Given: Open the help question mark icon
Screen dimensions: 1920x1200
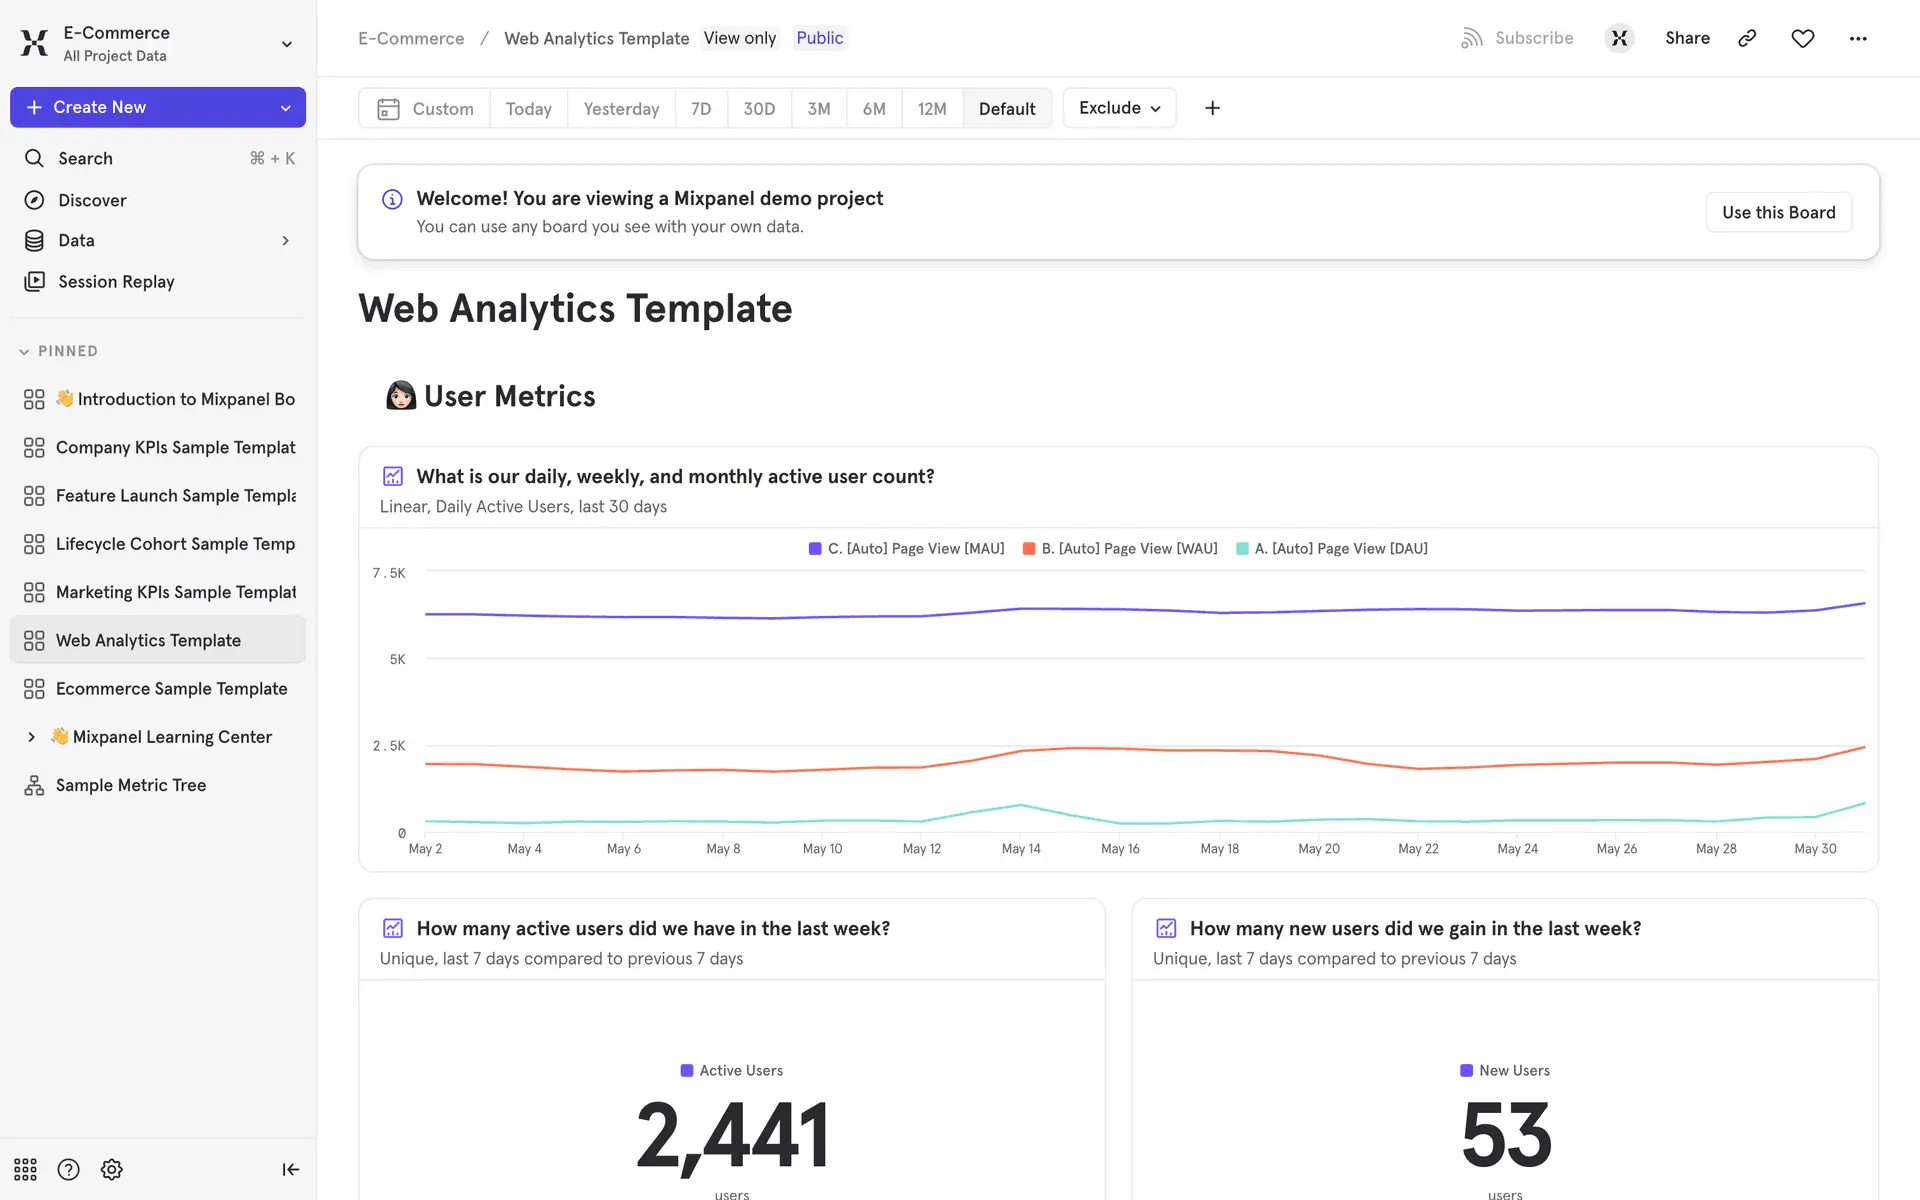Looking at the screenshot, I should click(x=68, y=1169).
